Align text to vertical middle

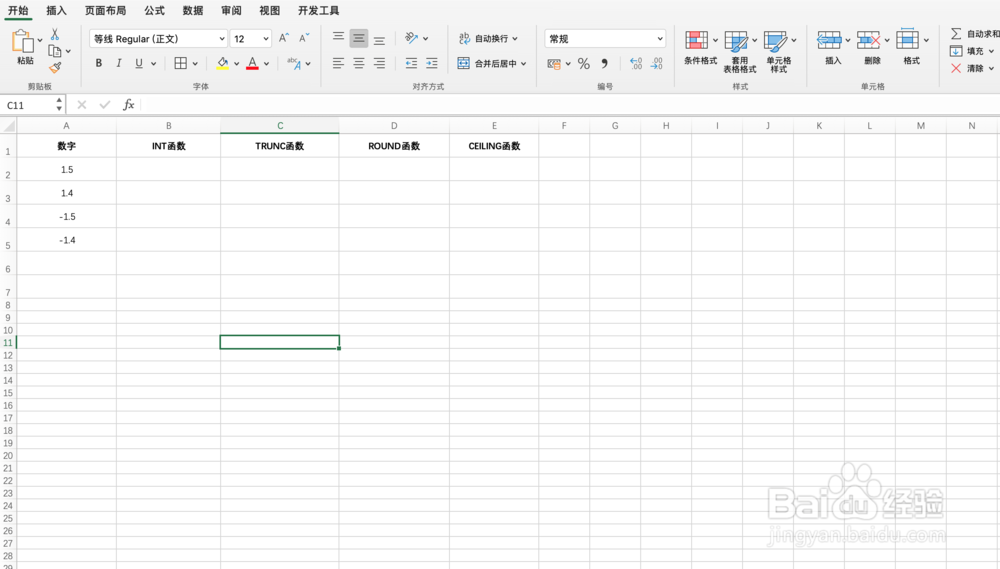(359, 38)
